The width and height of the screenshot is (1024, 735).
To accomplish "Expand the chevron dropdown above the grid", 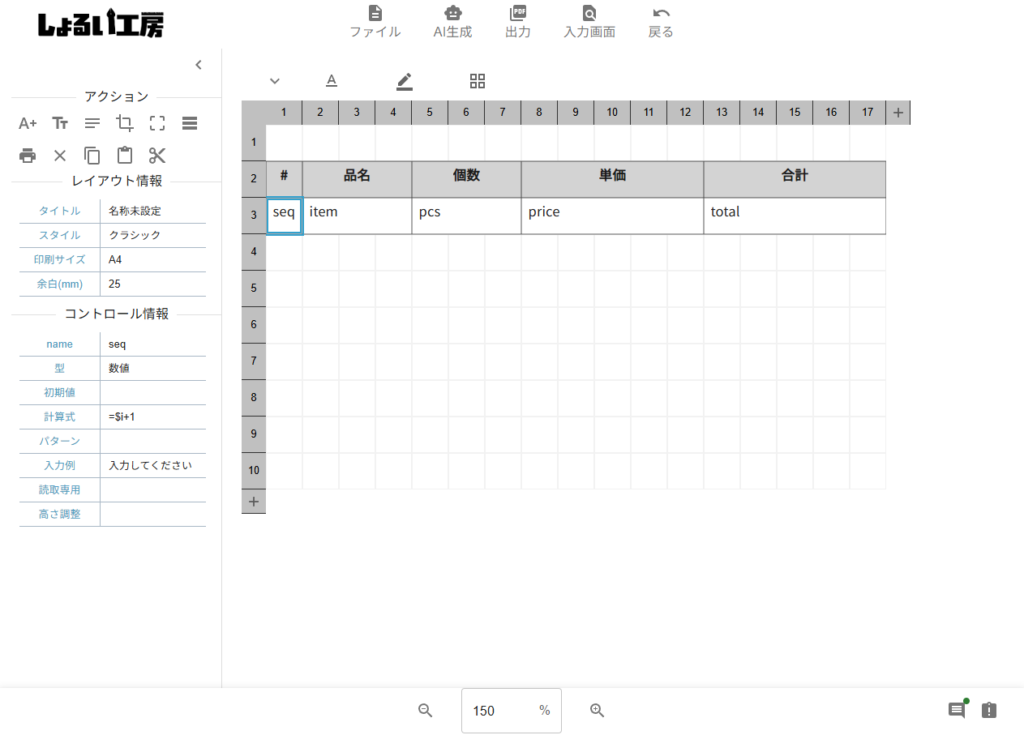I will click(x=275, y=81).
